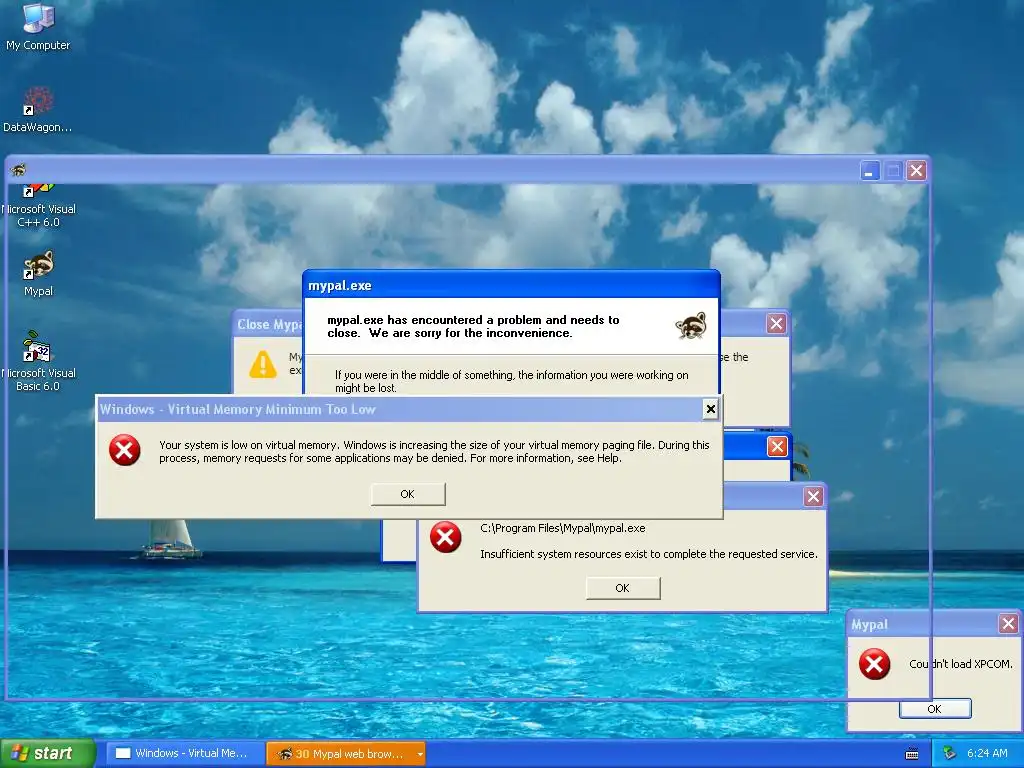Screen dimensions: 1024x768
Task: Click the C:\Program Files\Mypal\mypal.exe path text
Action: (x=563, y=528)
